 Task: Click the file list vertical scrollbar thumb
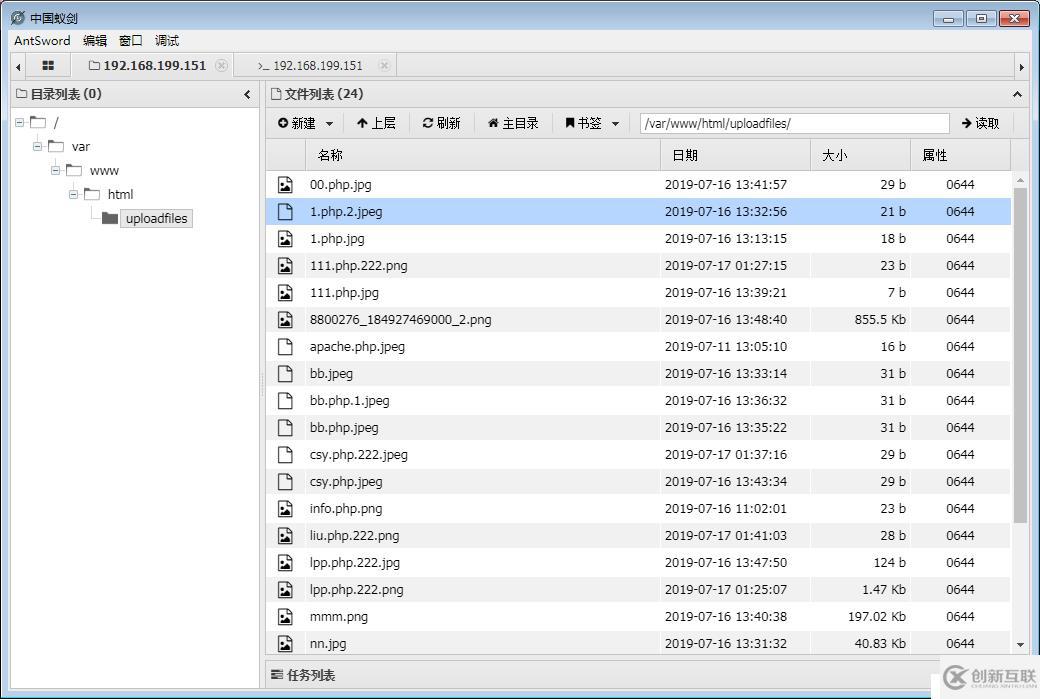tap(1020, 355)
